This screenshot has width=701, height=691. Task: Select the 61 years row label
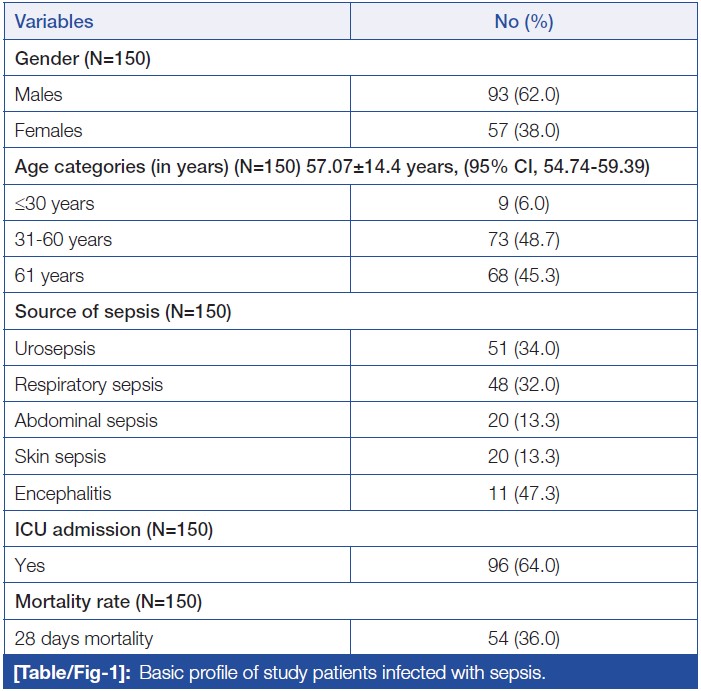click(48, 276)
